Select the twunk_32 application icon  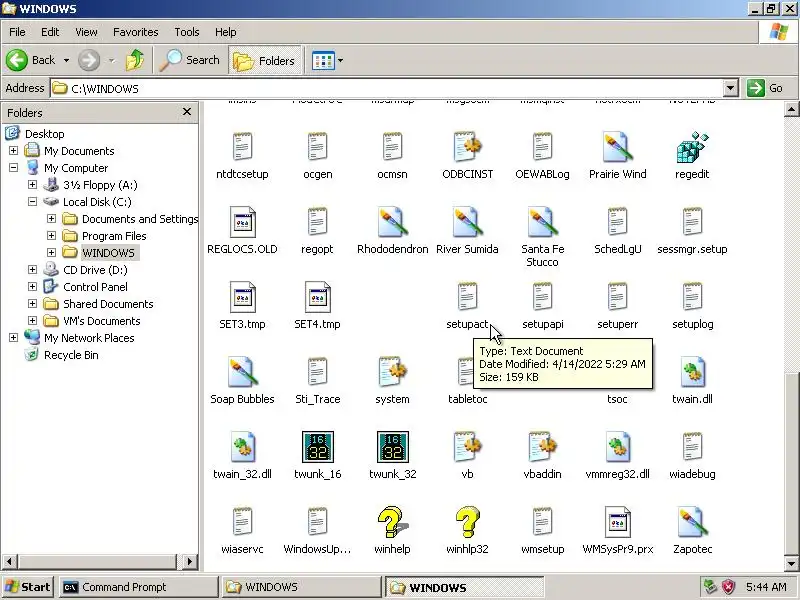392,447
